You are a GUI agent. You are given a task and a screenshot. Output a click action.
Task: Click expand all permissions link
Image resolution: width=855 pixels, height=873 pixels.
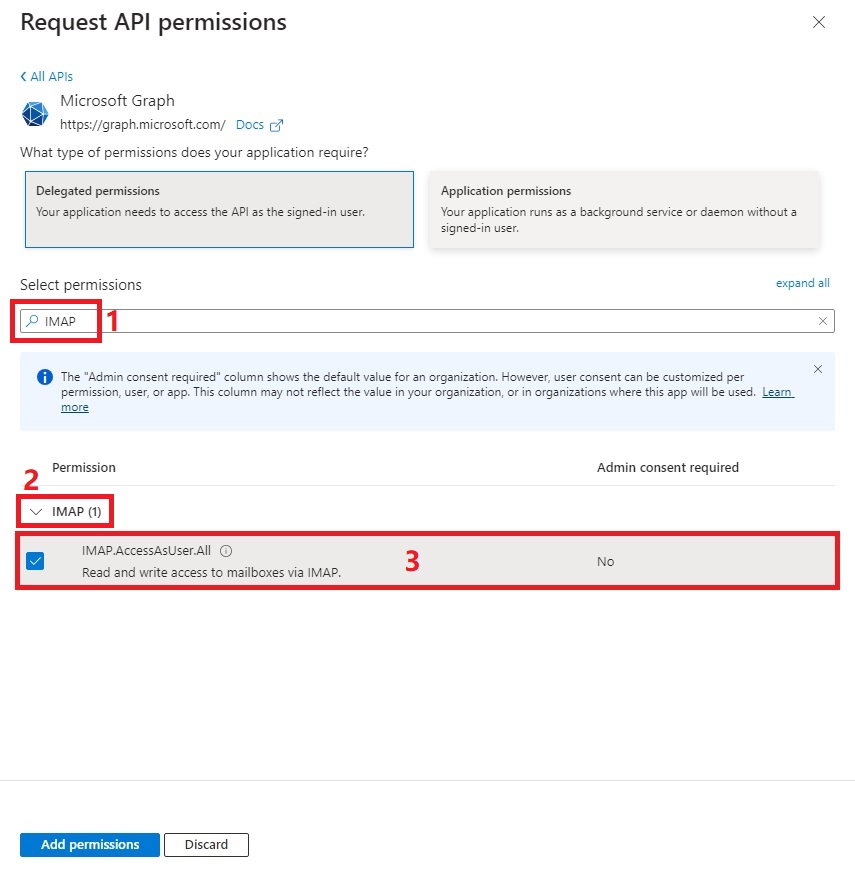(802, 283)
